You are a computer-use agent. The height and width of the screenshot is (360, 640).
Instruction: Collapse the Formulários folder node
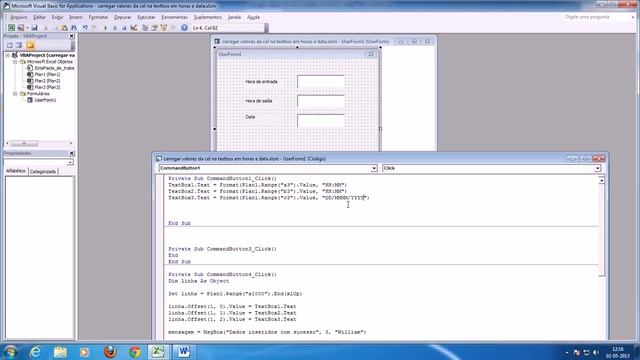[x=15, y=93]
